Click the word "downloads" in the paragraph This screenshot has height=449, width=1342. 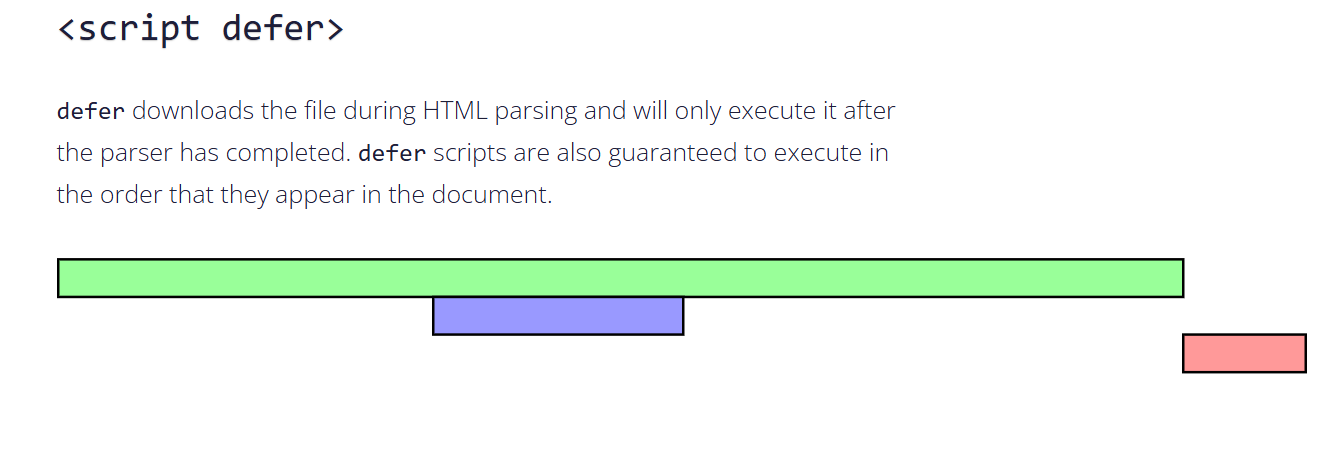[194, 111]
